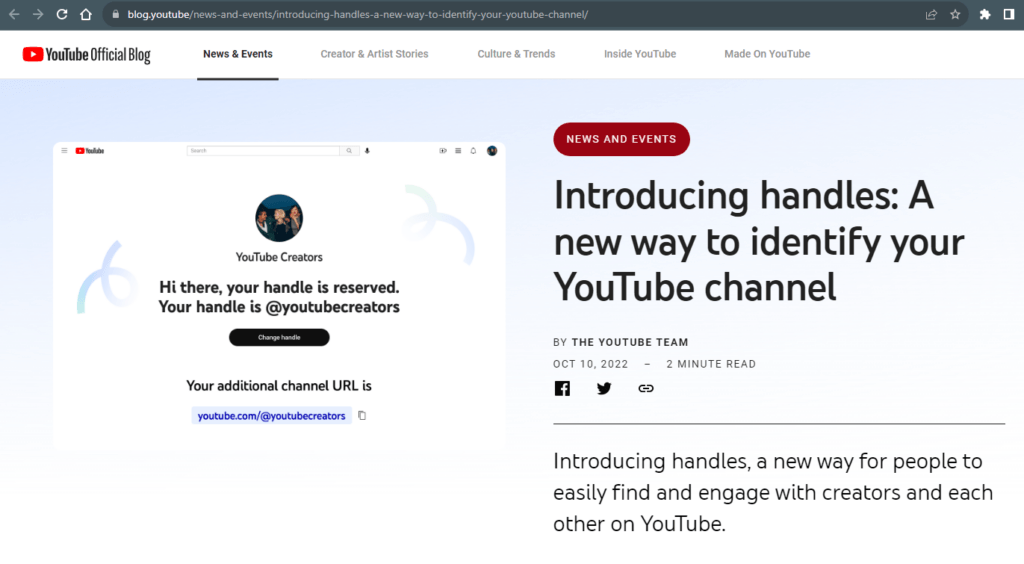Copy the article link with chain icon

click(x=646, y=388)
